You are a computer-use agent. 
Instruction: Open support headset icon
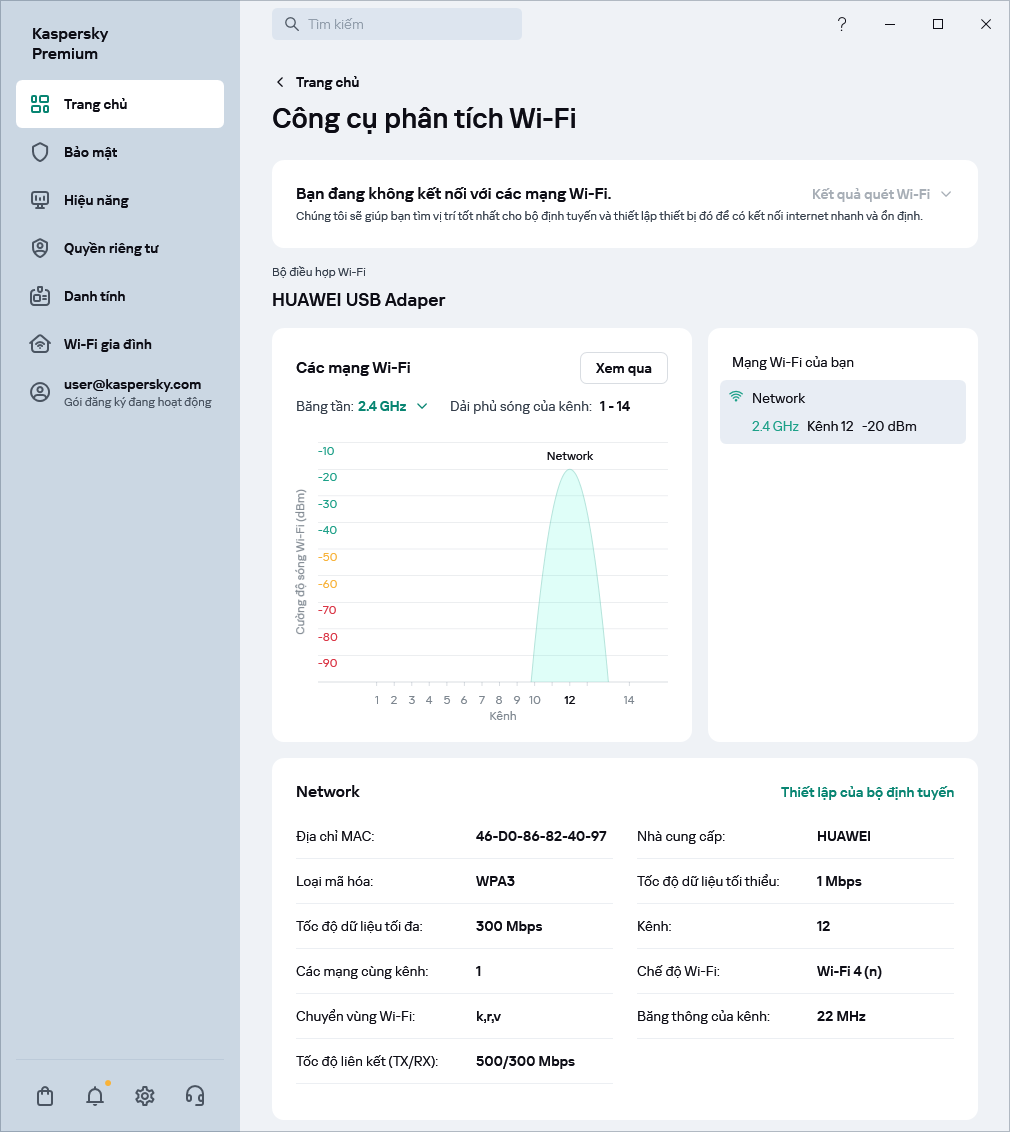[x=195, y=1096]
